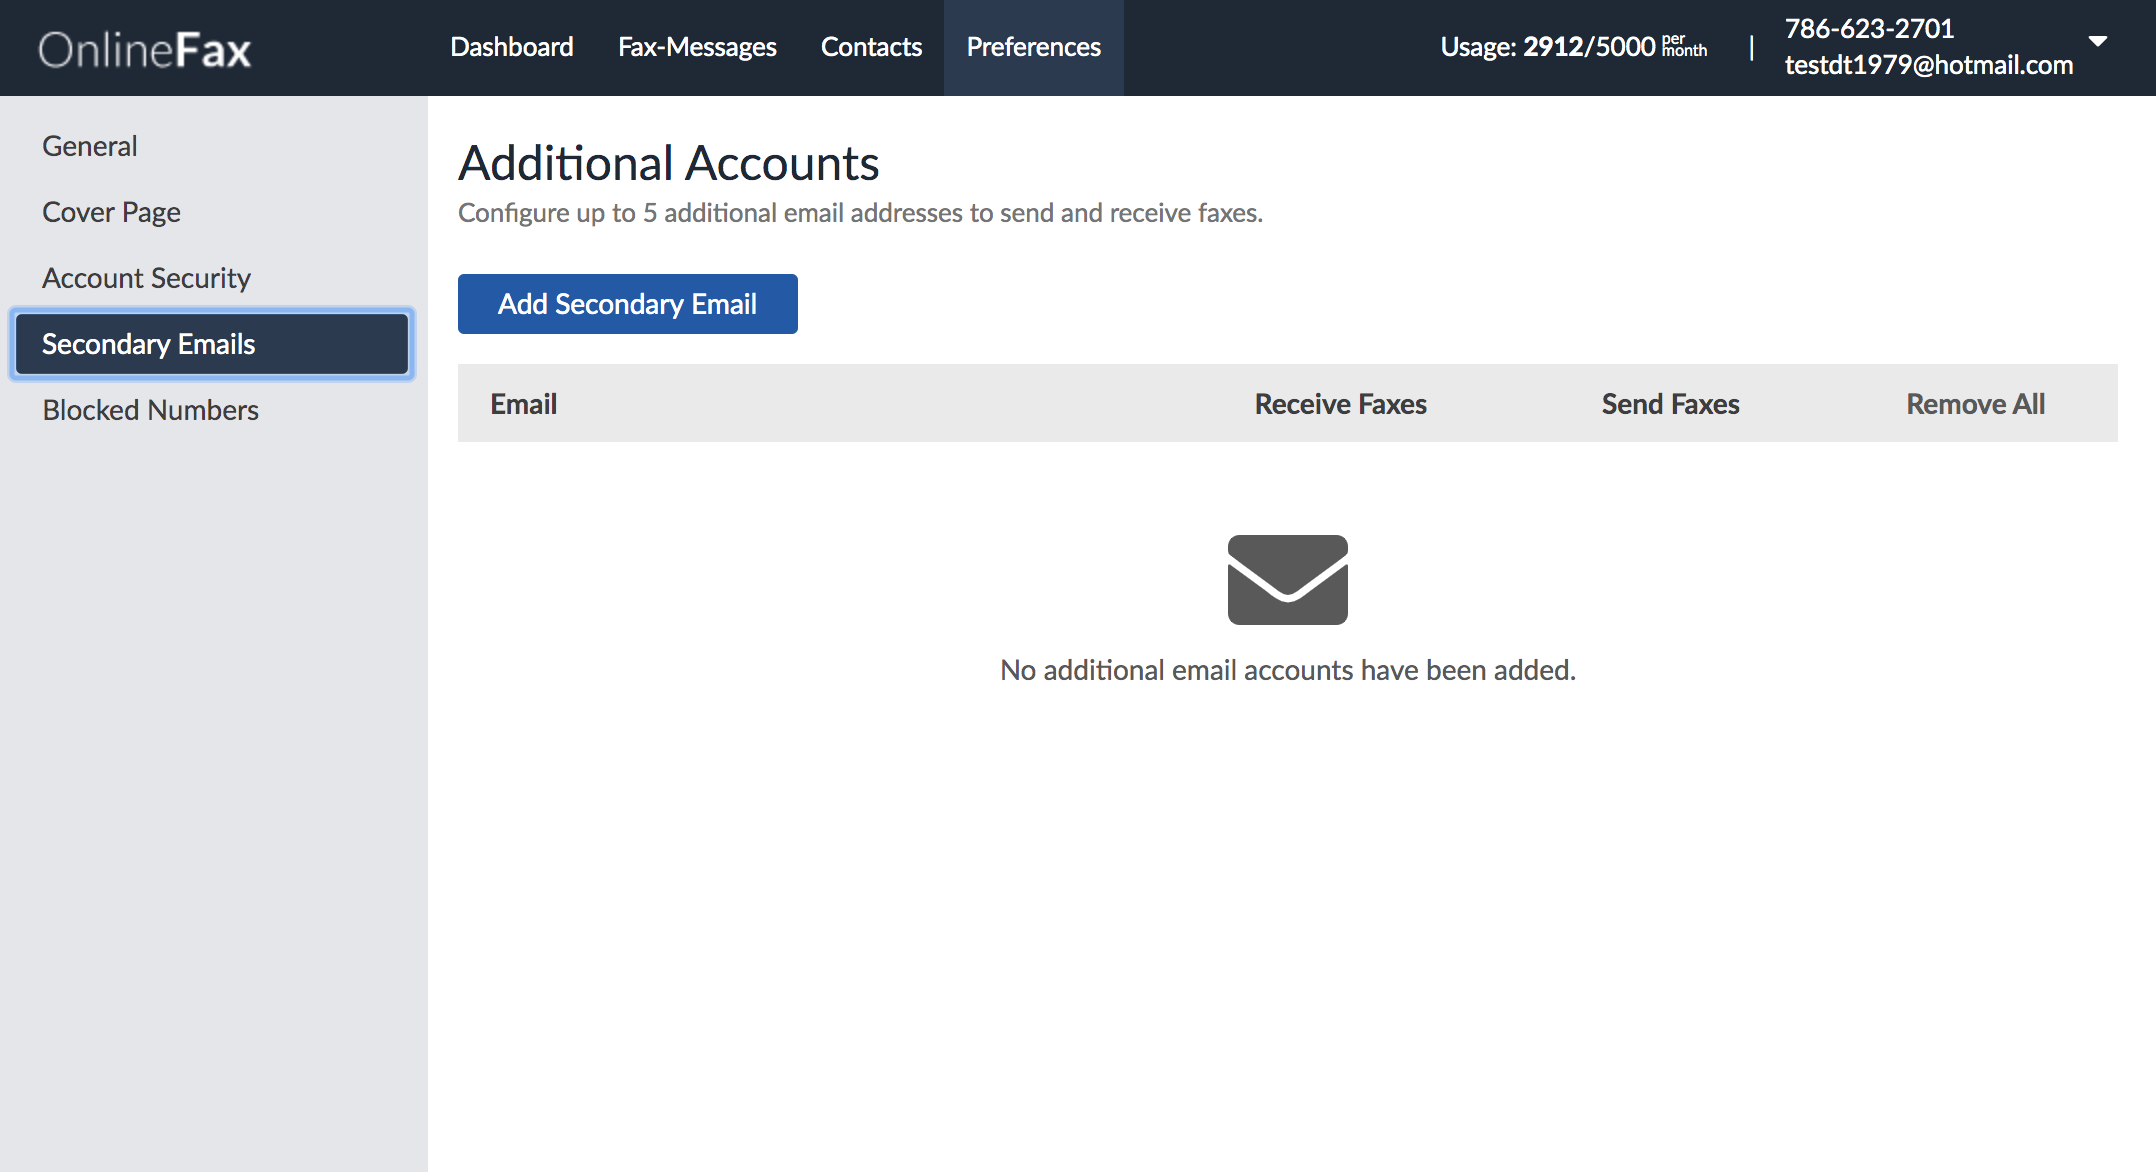The height and width of the screenshot is (1172, 2156).
Task: Open the account menu via the chevron arrow
Action: coord(2098,44)
